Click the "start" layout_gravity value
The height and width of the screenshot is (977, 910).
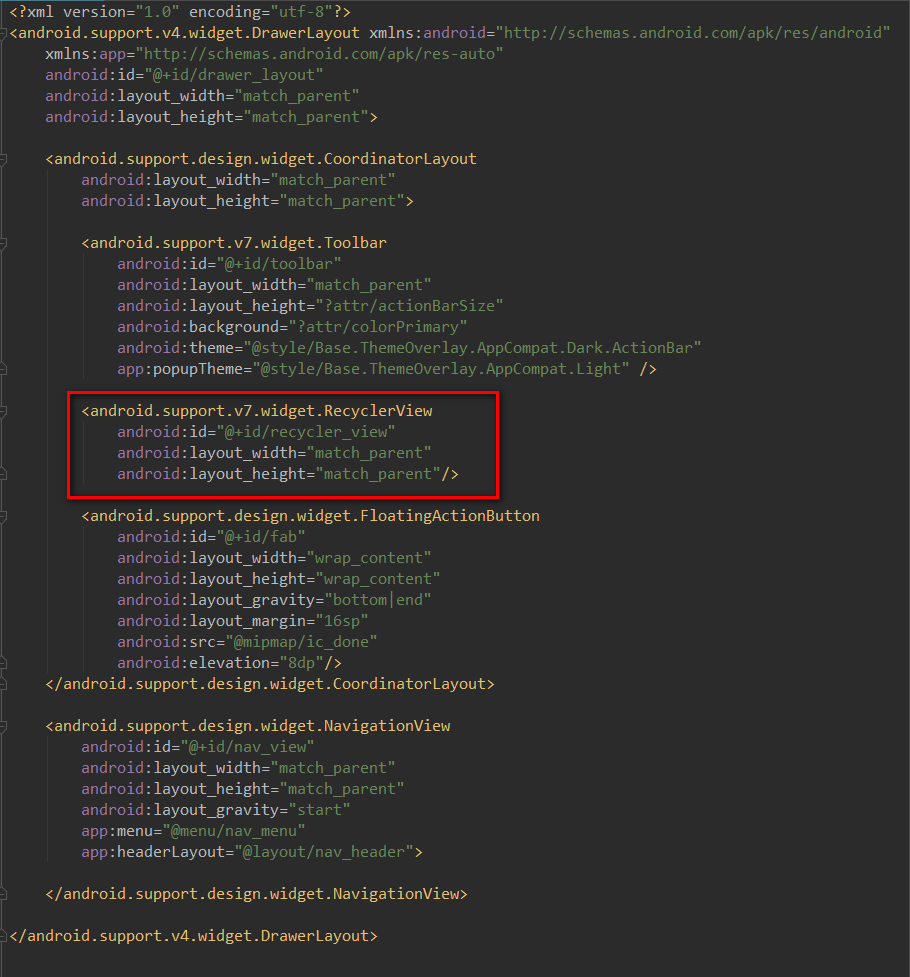point(319,810)
